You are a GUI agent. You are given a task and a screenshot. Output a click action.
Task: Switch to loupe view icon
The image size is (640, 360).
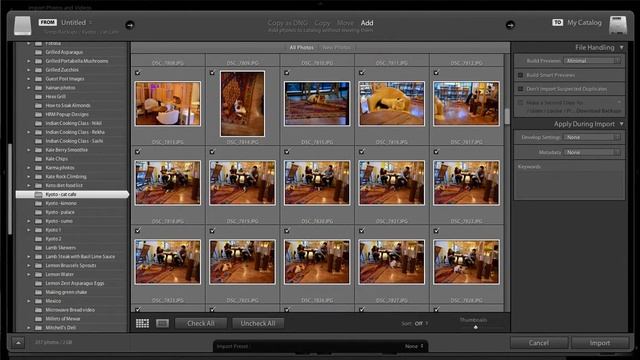(x=162, y=323)
